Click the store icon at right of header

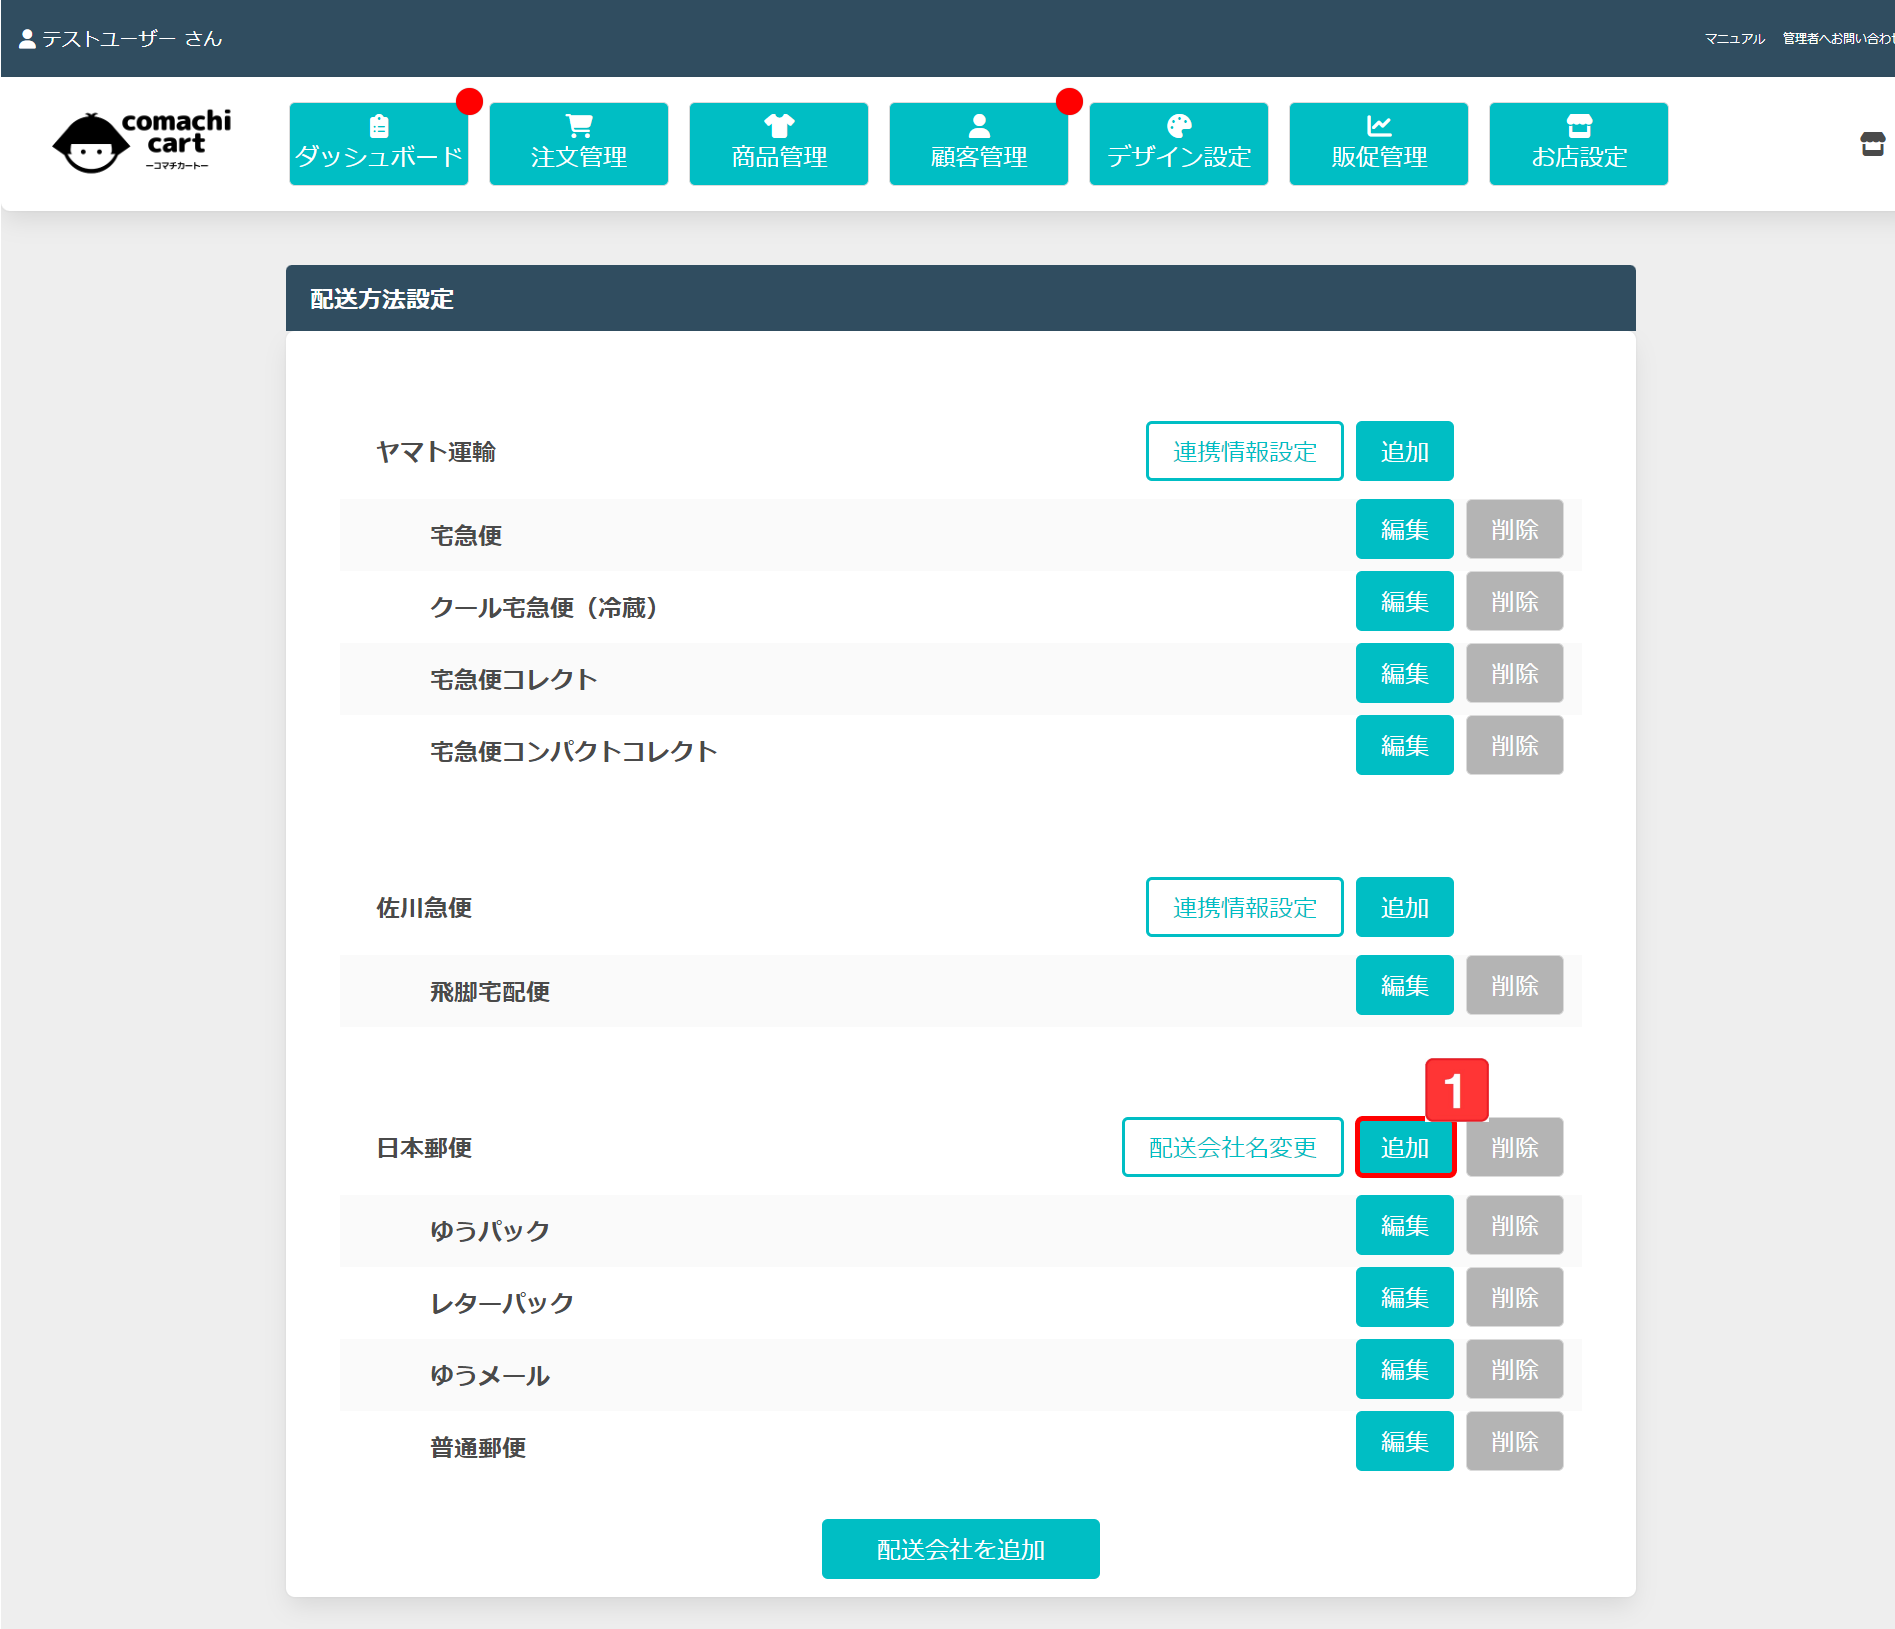[1872, 144]
